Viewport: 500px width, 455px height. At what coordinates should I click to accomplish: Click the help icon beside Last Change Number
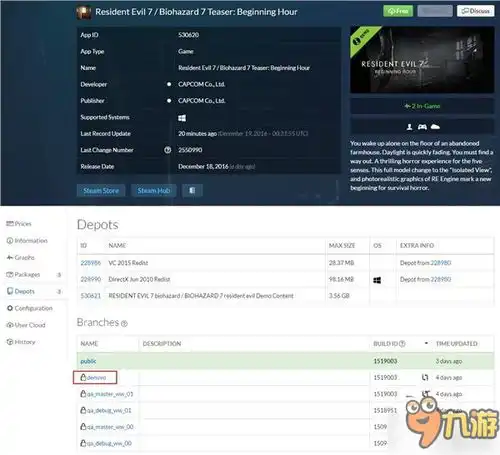point(168,150)
